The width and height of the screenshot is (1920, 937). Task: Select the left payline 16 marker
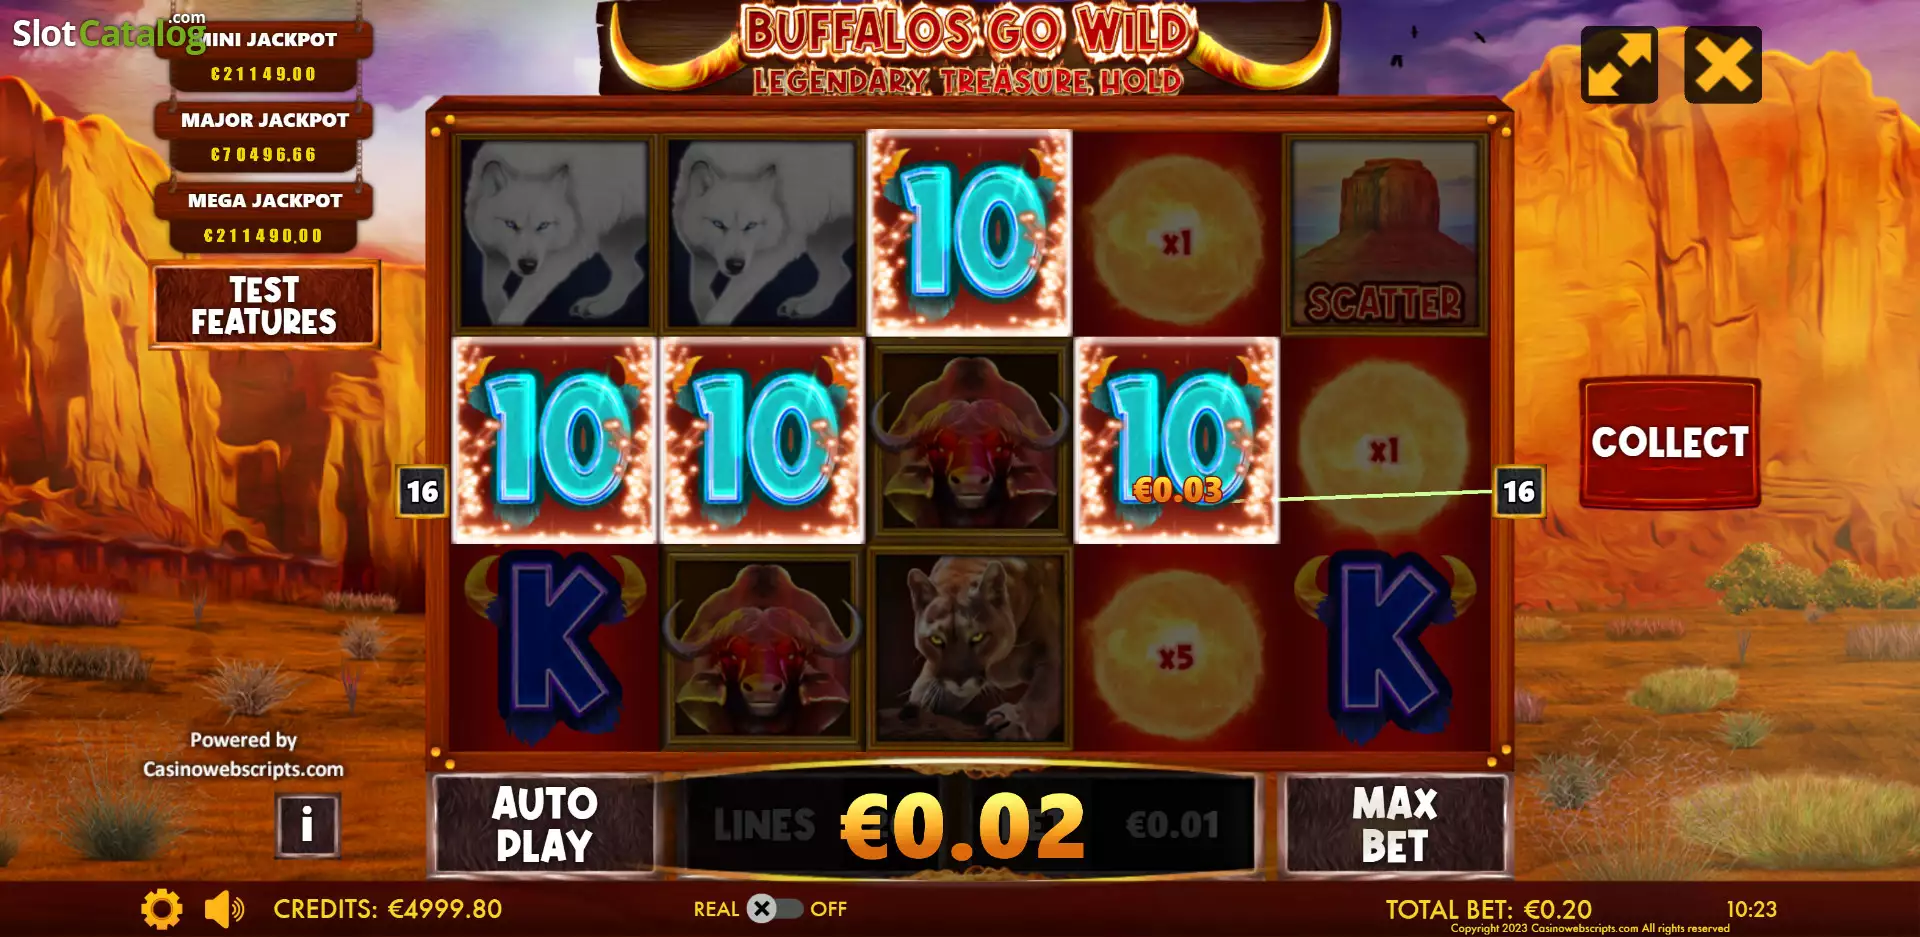point(422,491)
